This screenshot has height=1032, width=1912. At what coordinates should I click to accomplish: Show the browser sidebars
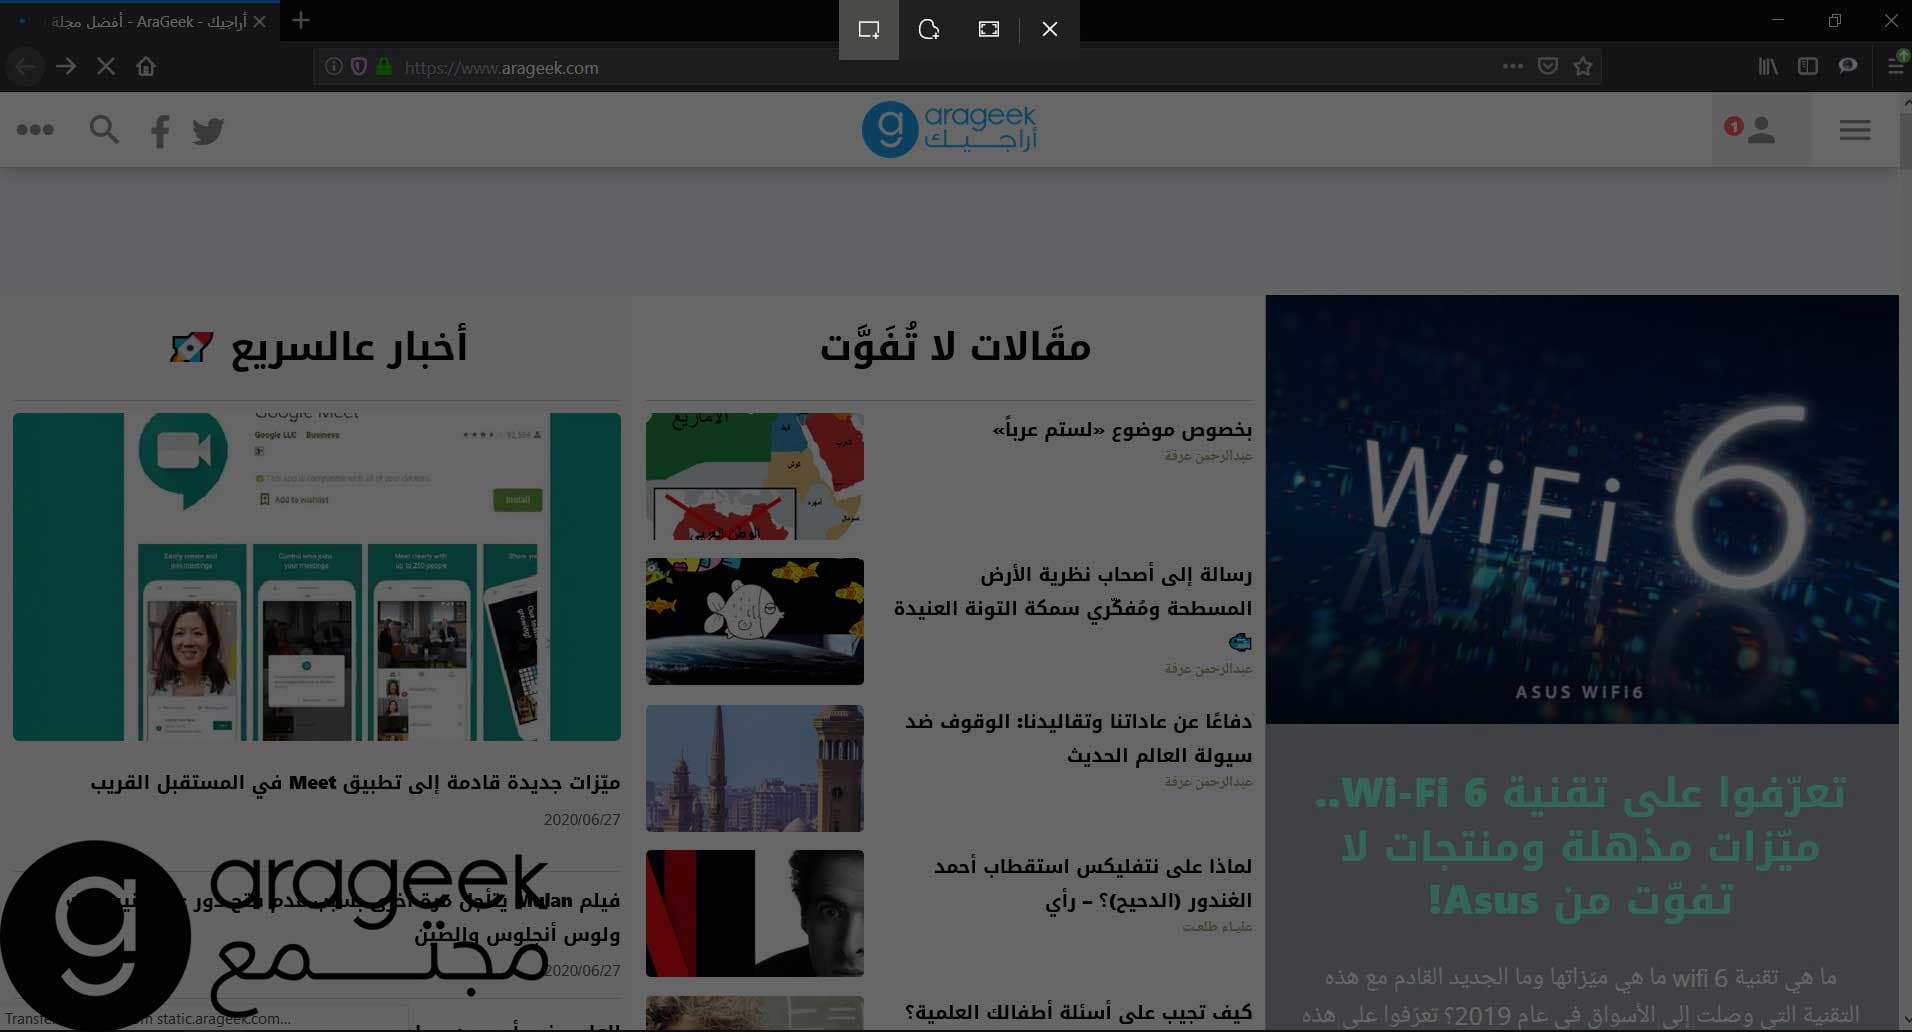point(1808,67)
